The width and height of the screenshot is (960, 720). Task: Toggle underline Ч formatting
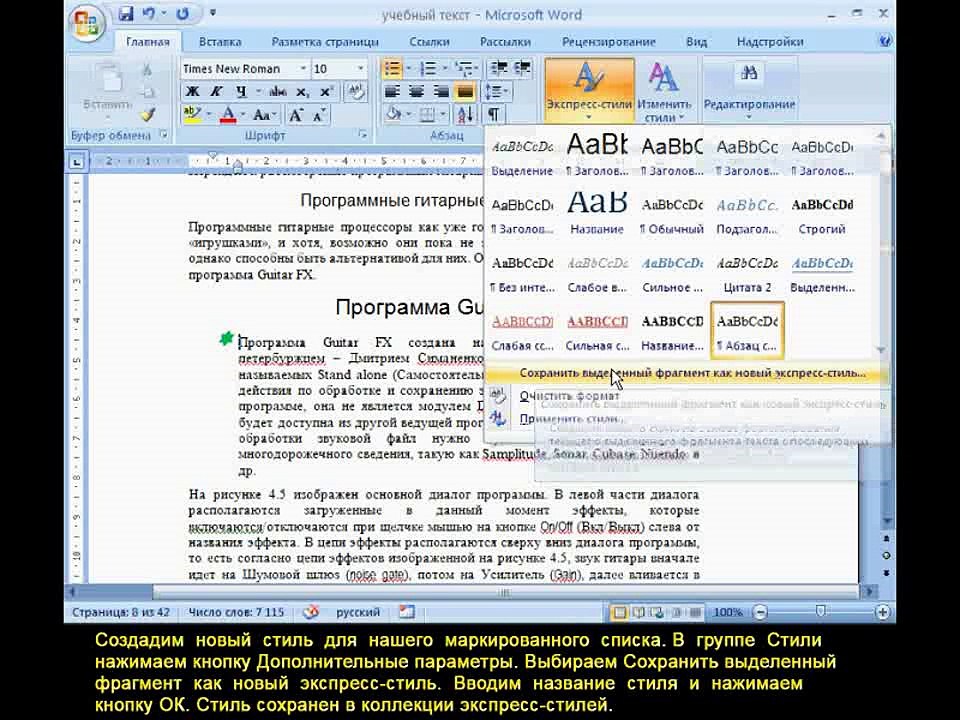(x=241, y=92)
